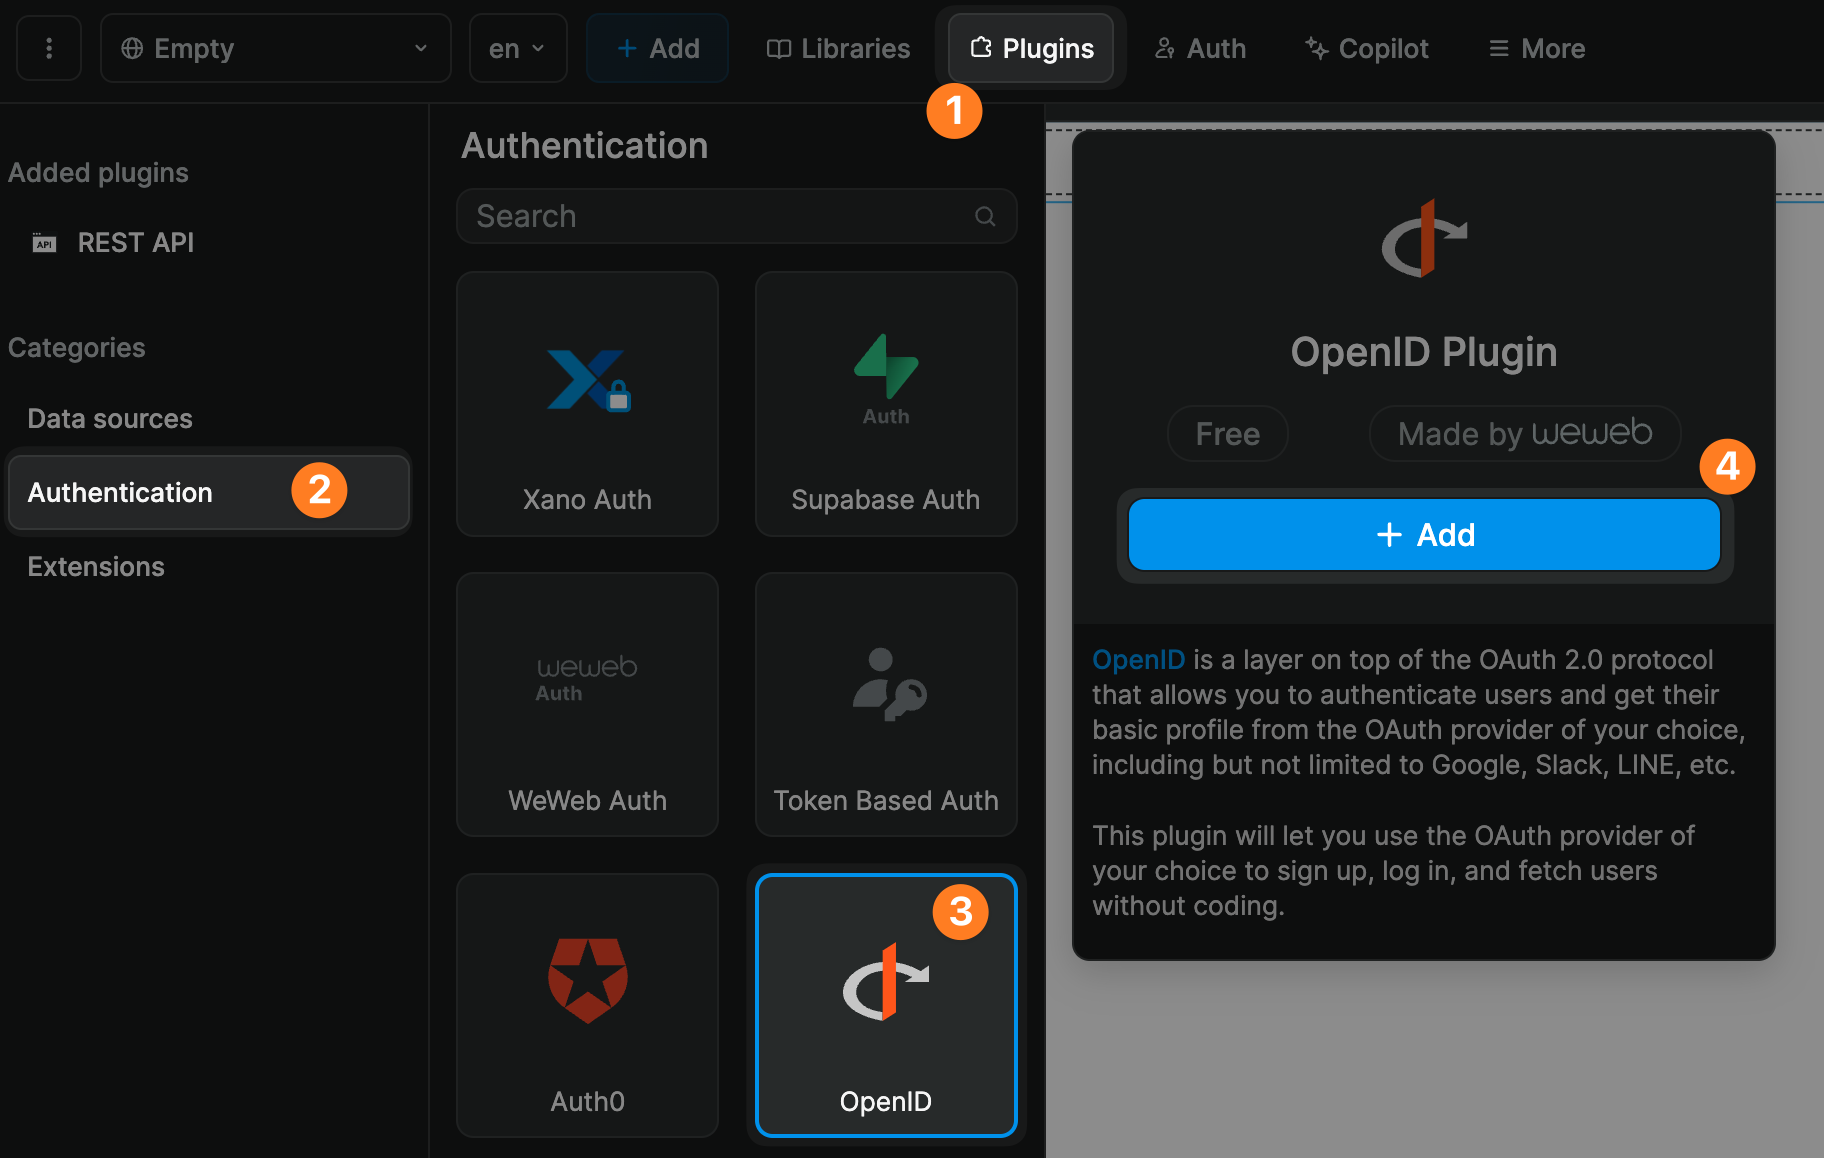Open the Libraries panel
1824x1158 pixels.
837,48
